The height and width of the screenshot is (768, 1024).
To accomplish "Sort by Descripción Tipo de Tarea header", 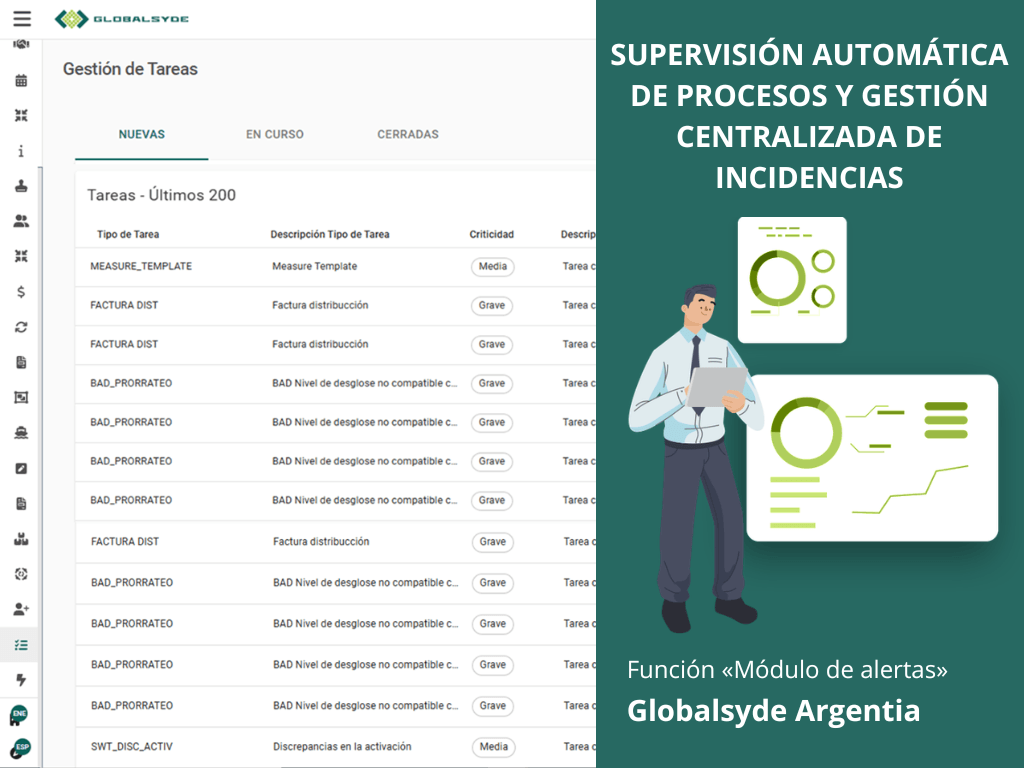I will pos(330,234).
